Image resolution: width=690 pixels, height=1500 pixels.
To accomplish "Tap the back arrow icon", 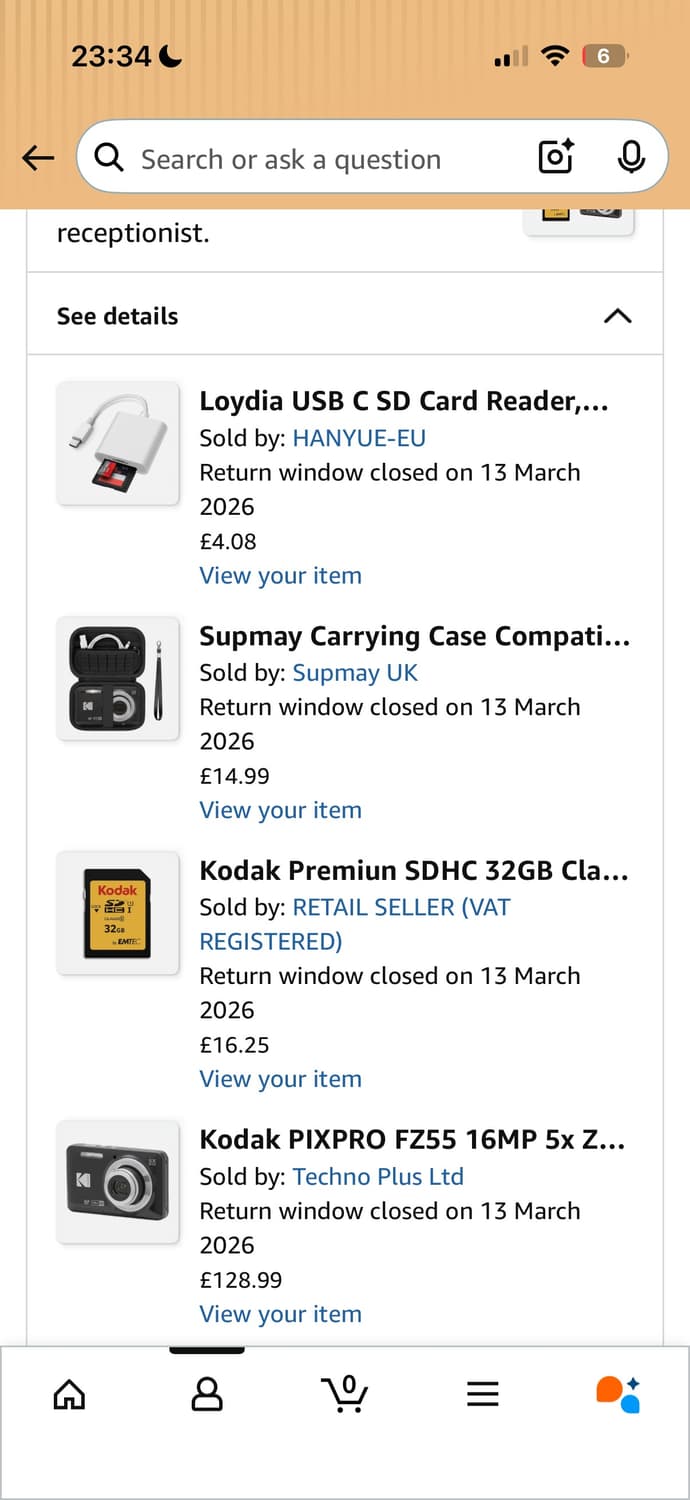I will coord(38,158).
